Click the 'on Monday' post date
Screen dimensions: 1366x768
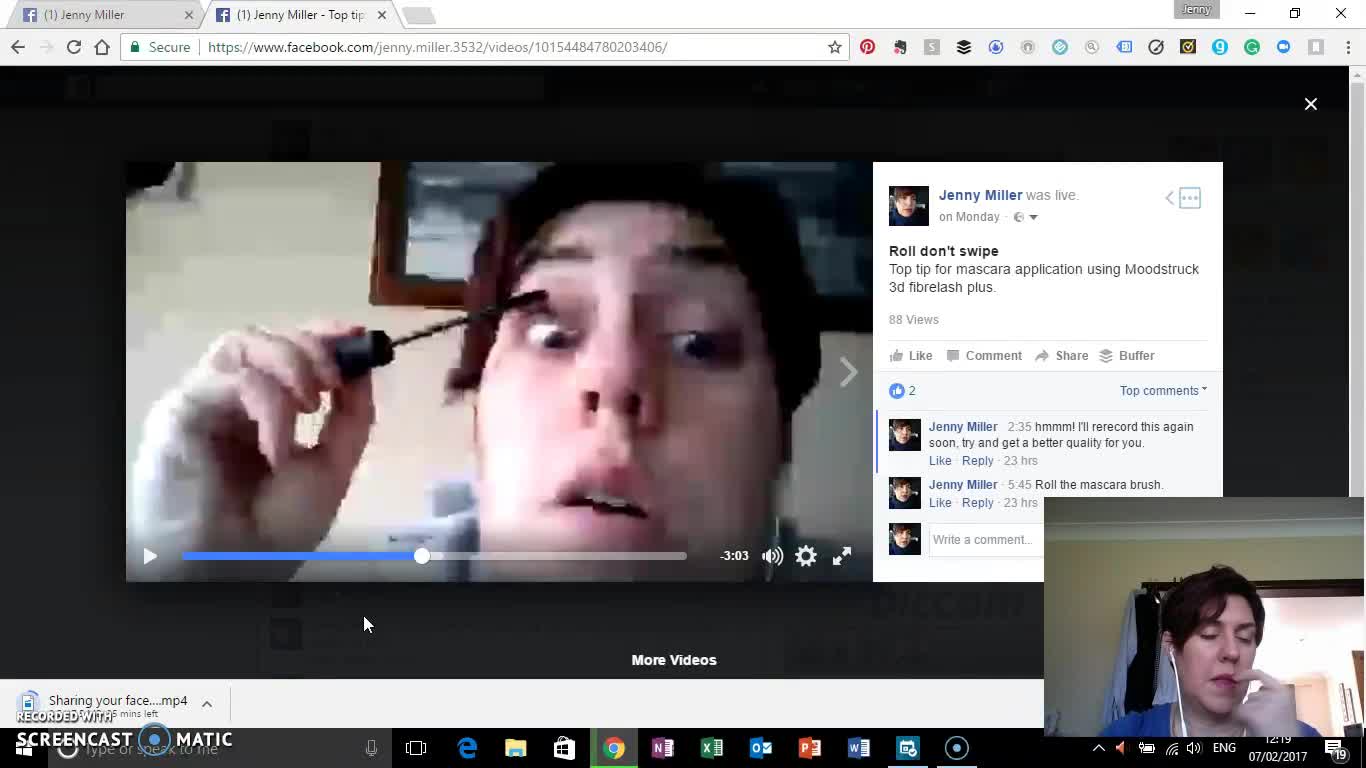(x=969, y=217)
